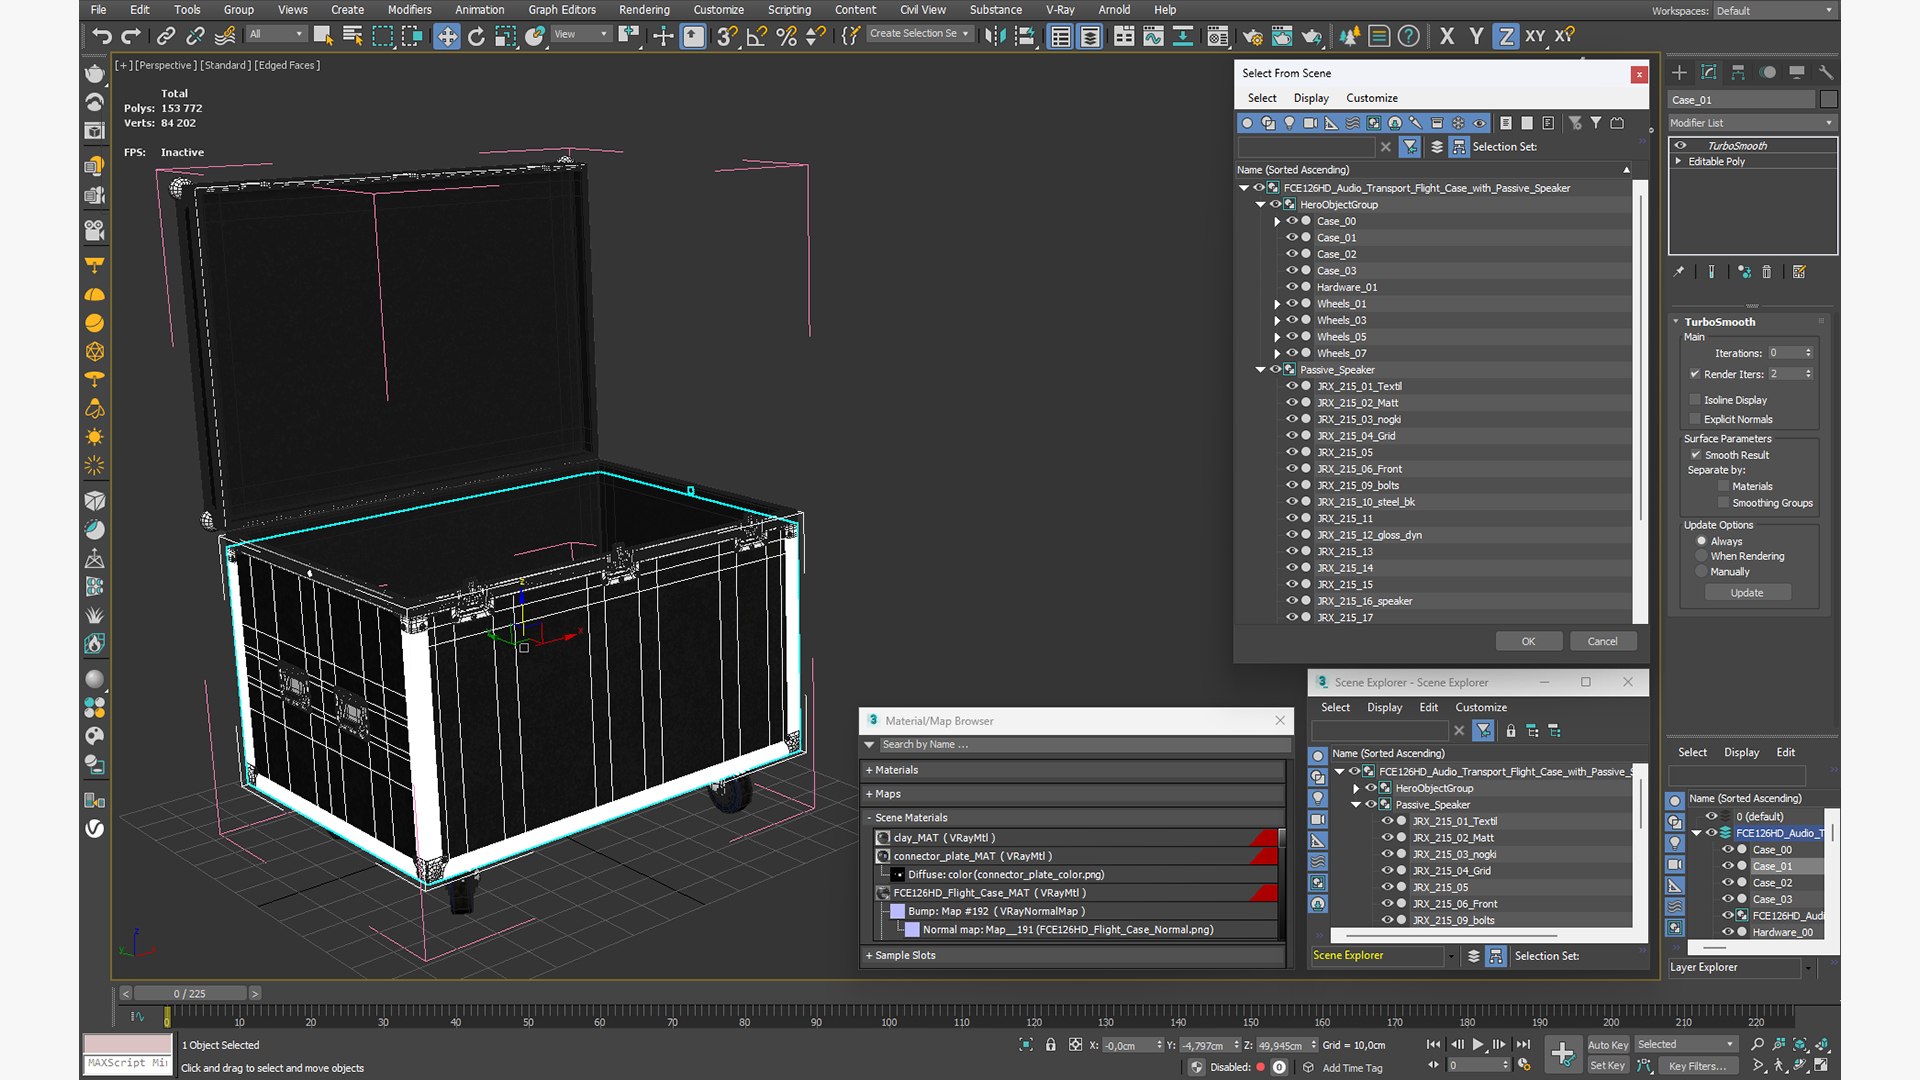The width and height of the screenshot is (1920, 1080).
Task: Expand the Wheels_01 tree node
Action: point(1277,304)
